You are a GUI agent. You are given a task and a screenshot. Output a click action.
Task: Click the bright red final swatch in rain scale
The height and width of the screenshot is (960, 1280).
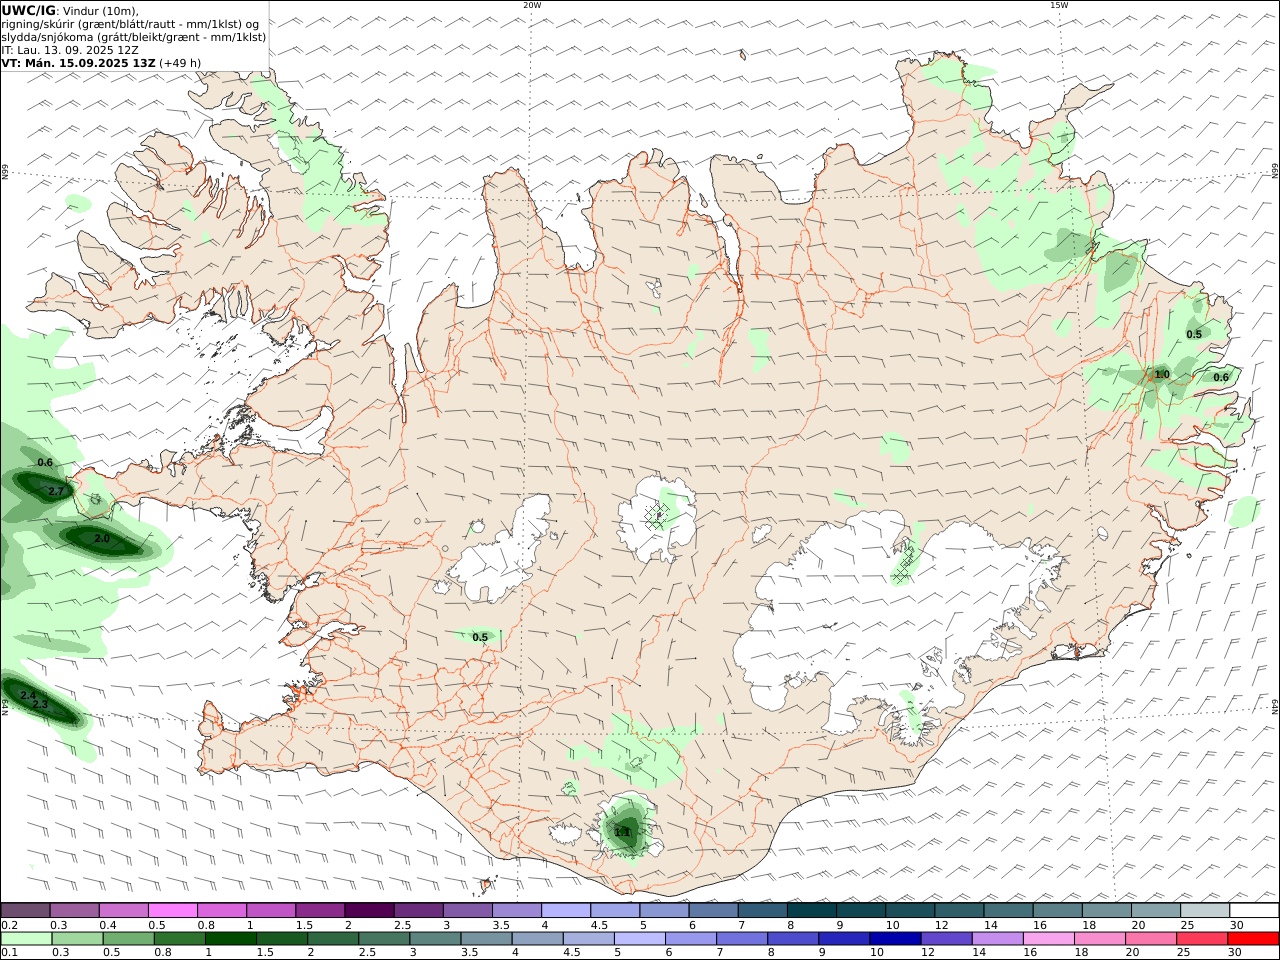click(1253, 939)
